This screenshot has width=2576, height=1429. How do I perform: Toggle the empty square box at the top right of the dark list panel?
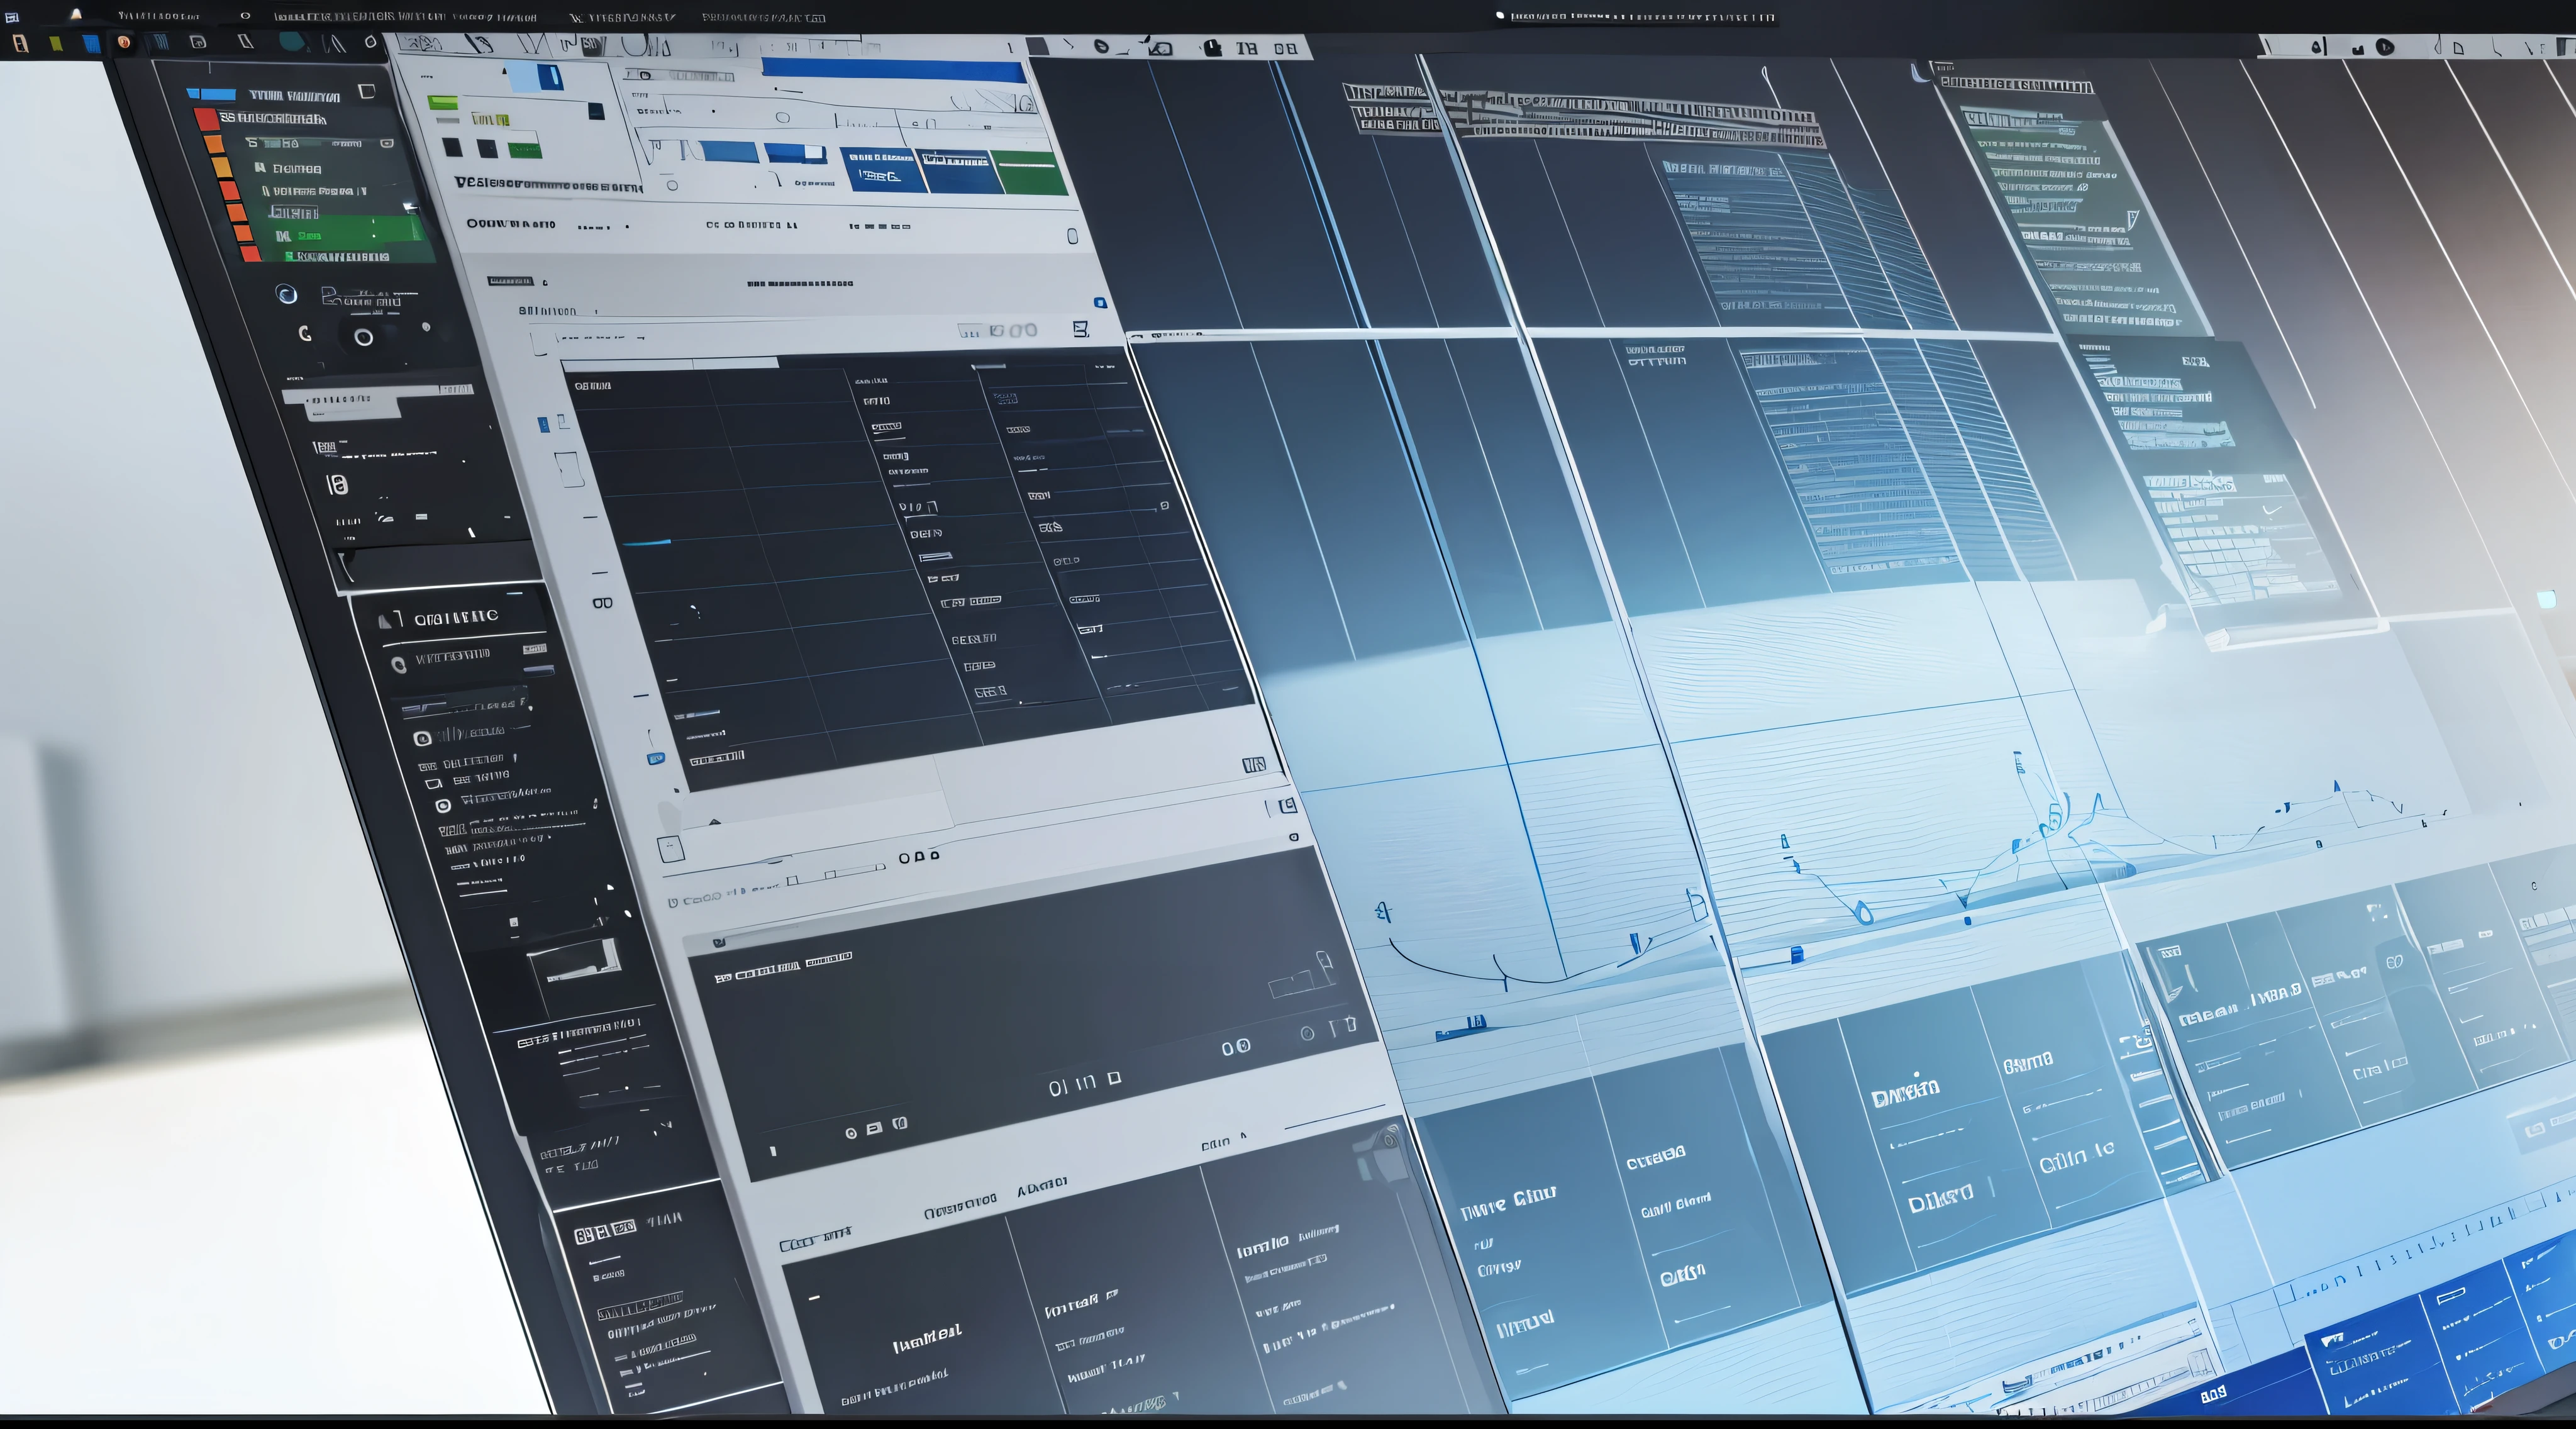367,91
